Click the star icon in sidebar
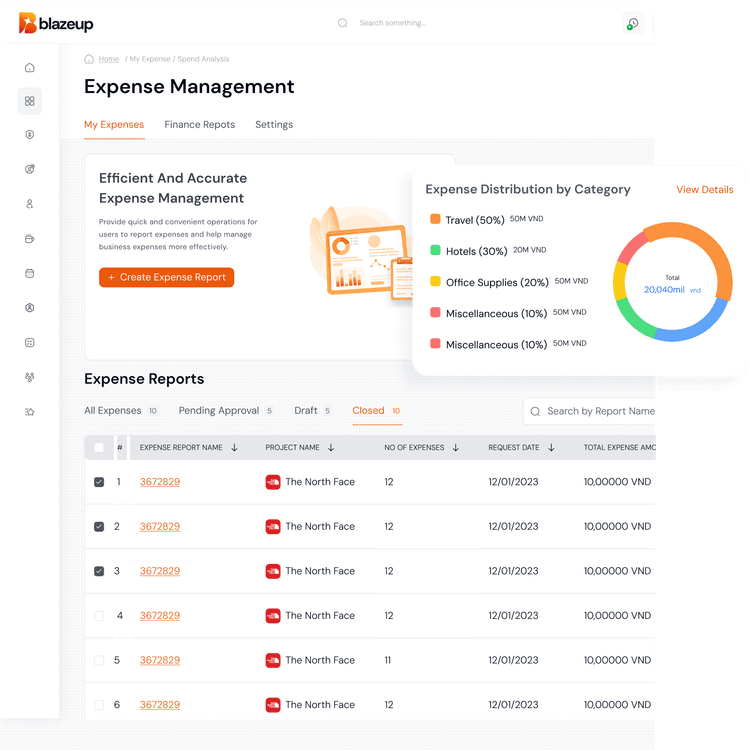The image size is (750, 750). pos(30,412)
